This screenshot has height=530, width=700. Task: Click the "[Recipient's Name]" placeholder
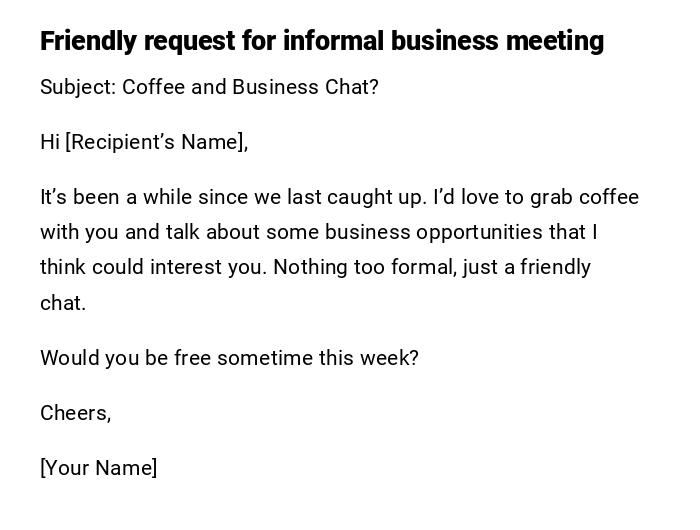157,142
